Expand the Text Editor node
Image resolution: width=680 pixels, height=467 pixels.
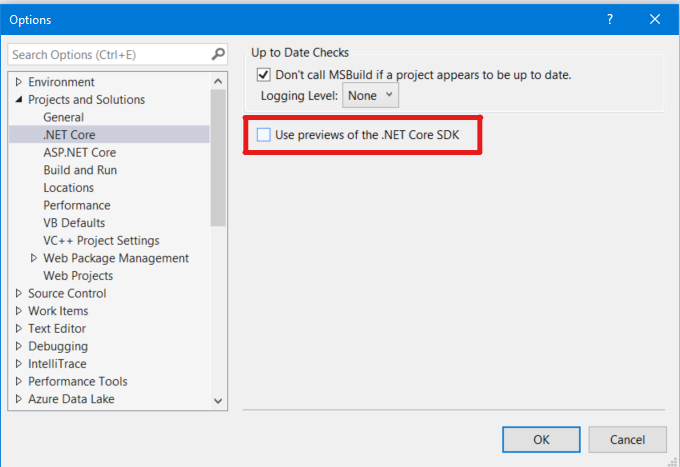click(x=18, y=328)
